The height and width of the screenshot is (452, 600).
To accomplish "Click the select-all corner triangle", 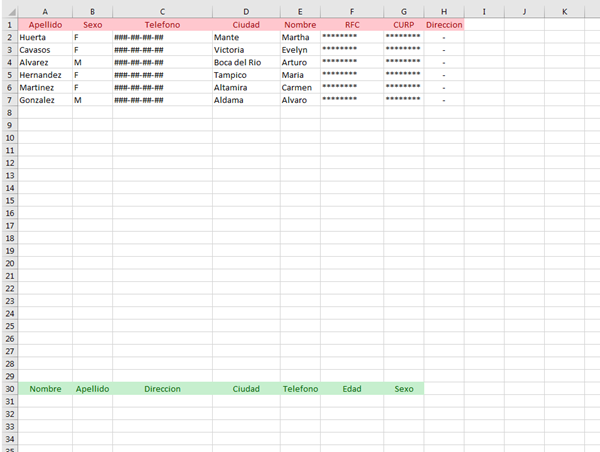I will 10,12.
